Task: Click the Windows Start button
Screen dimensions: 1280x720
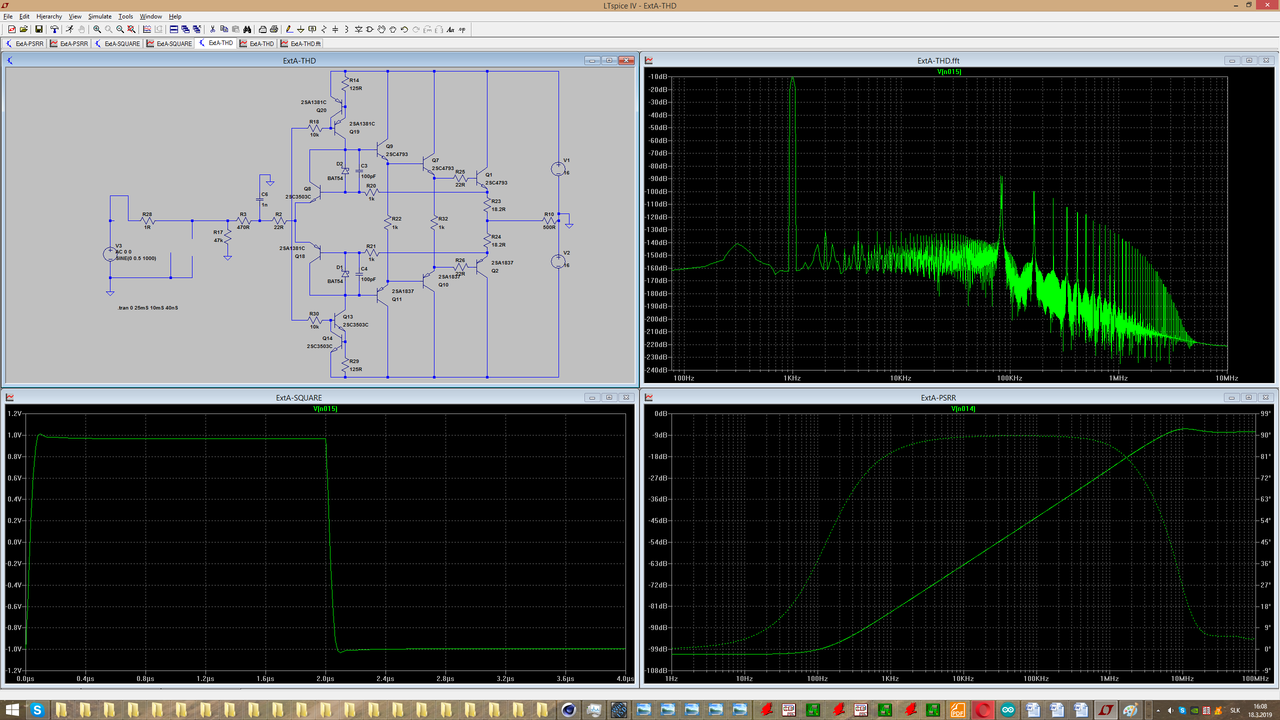Action: pos(10,710)
